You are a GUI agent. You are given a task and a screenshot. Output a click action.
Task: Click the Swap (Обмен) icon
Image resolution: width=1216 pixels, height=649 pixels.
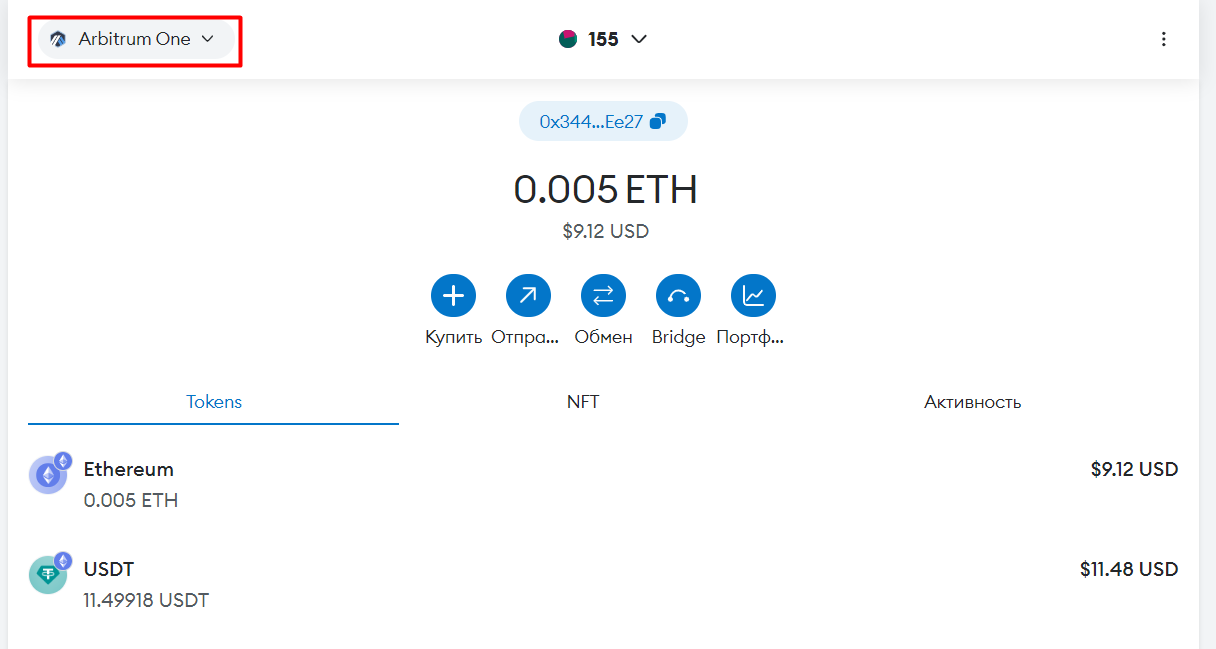pos(603,295)
